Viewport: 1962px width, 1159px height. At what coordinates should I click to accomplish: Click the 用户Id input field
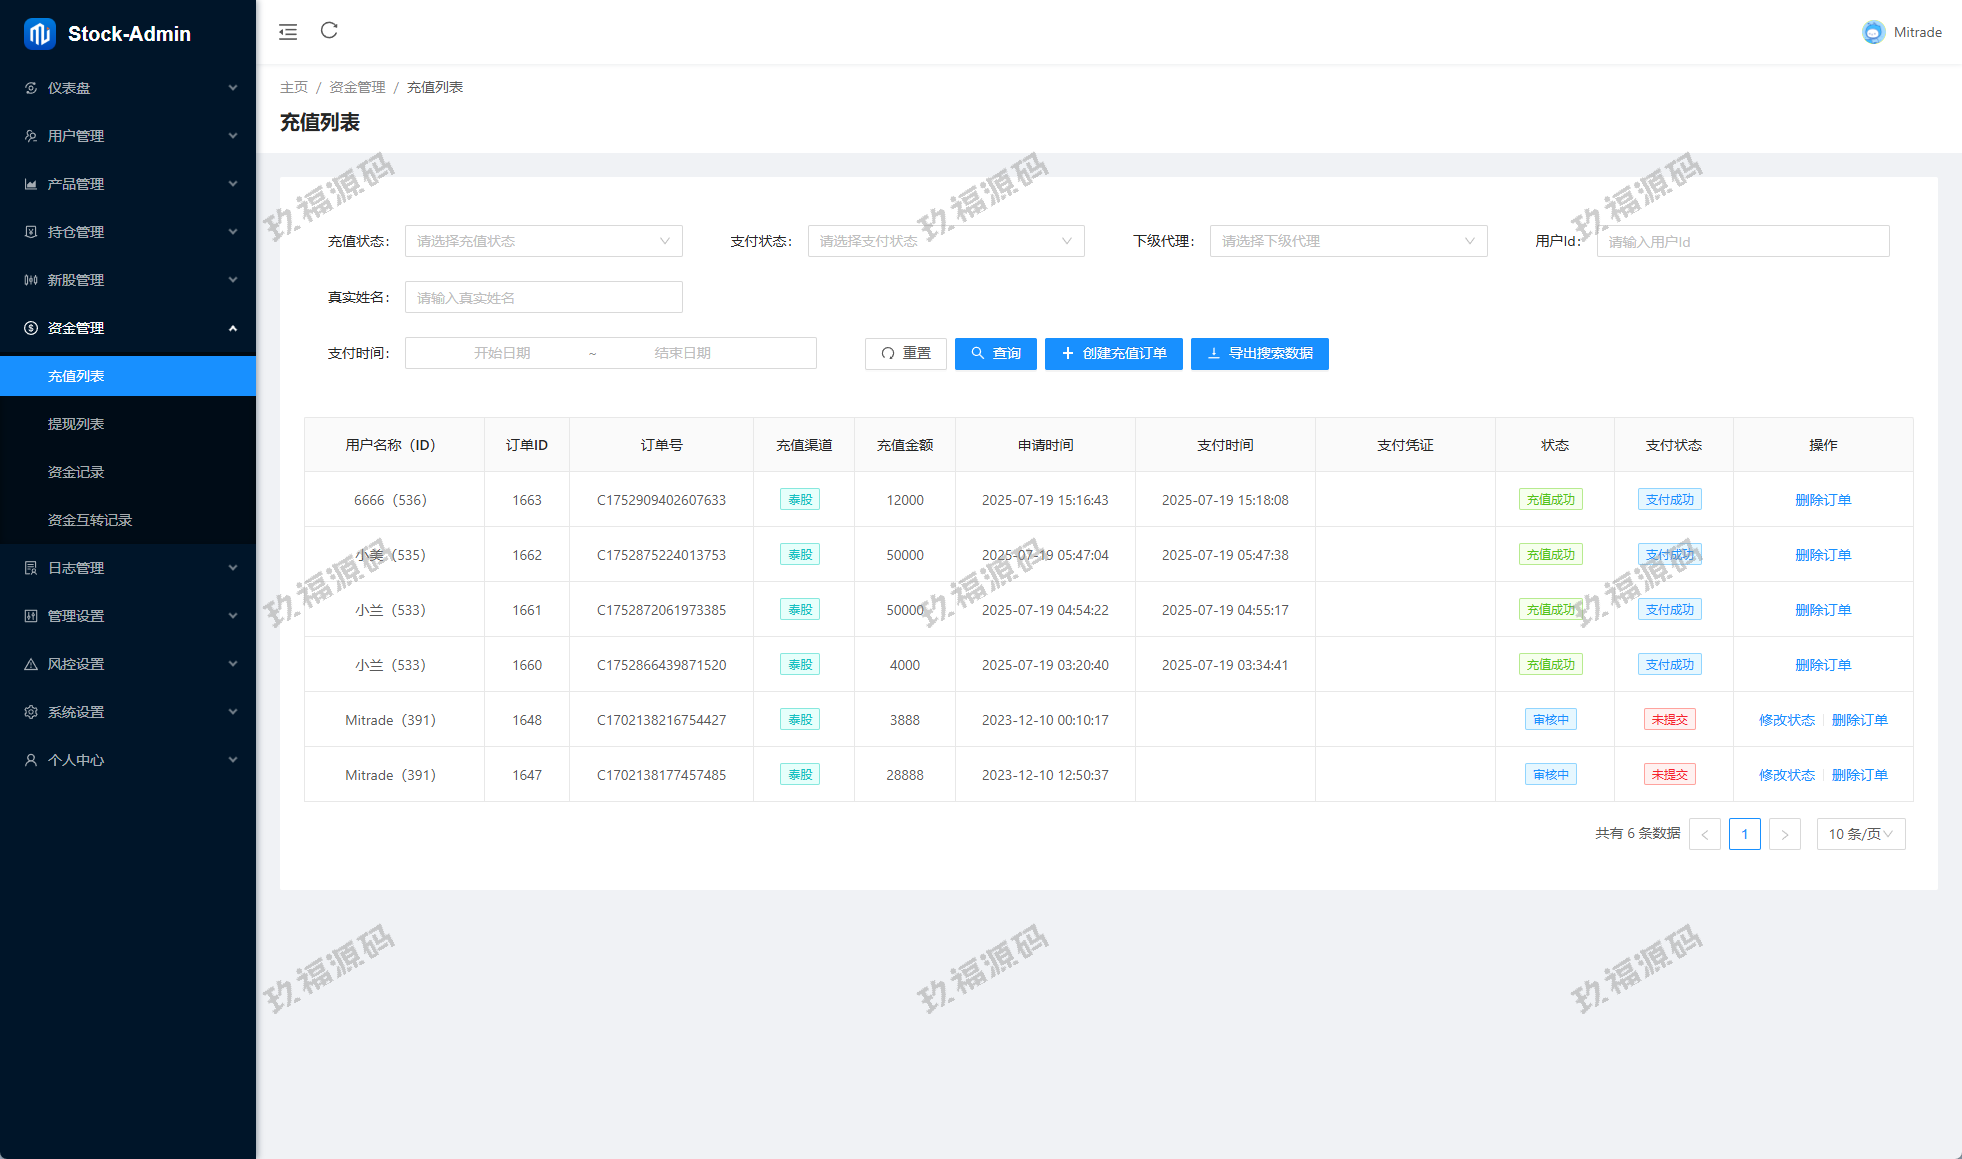(x=1742, y=241)
